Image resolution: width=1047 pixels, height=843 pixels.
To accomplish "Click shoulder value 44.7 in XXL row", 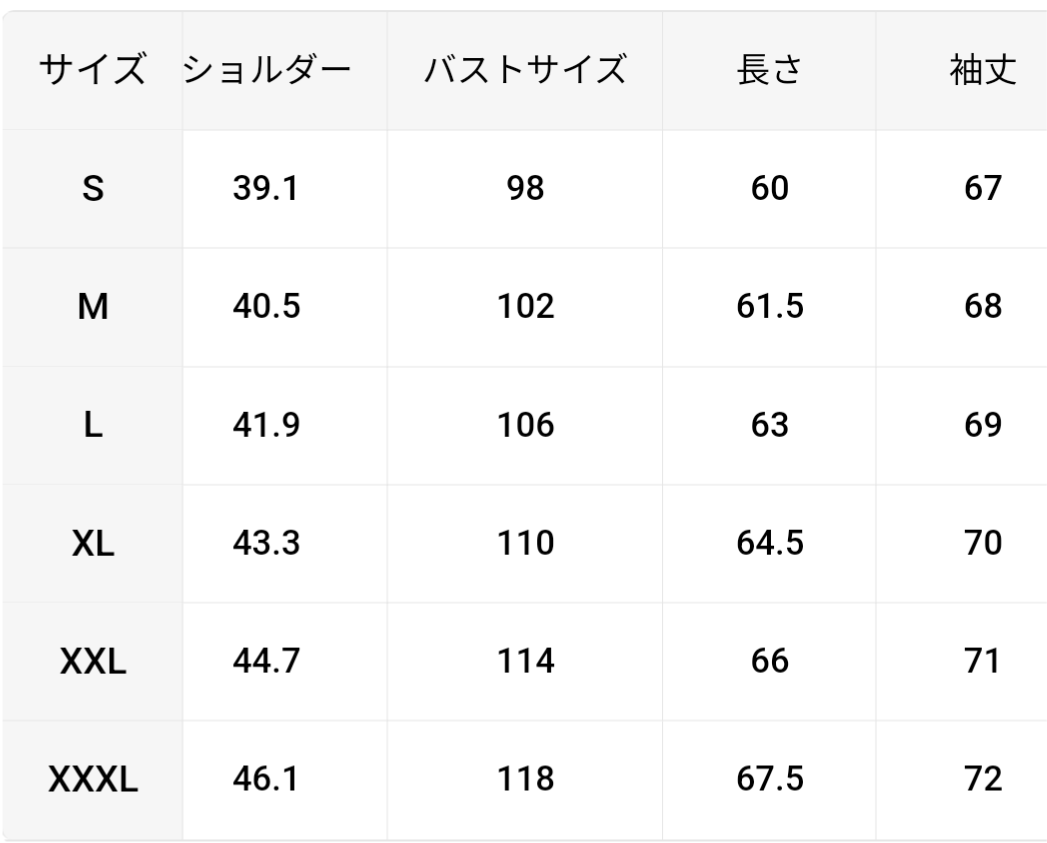I will (x=266, y=661).
